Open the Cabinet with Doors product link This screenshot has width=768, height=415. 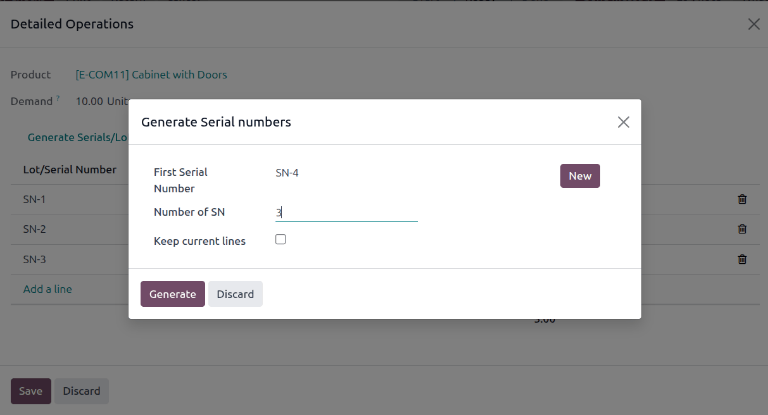[x=151, y=75]
